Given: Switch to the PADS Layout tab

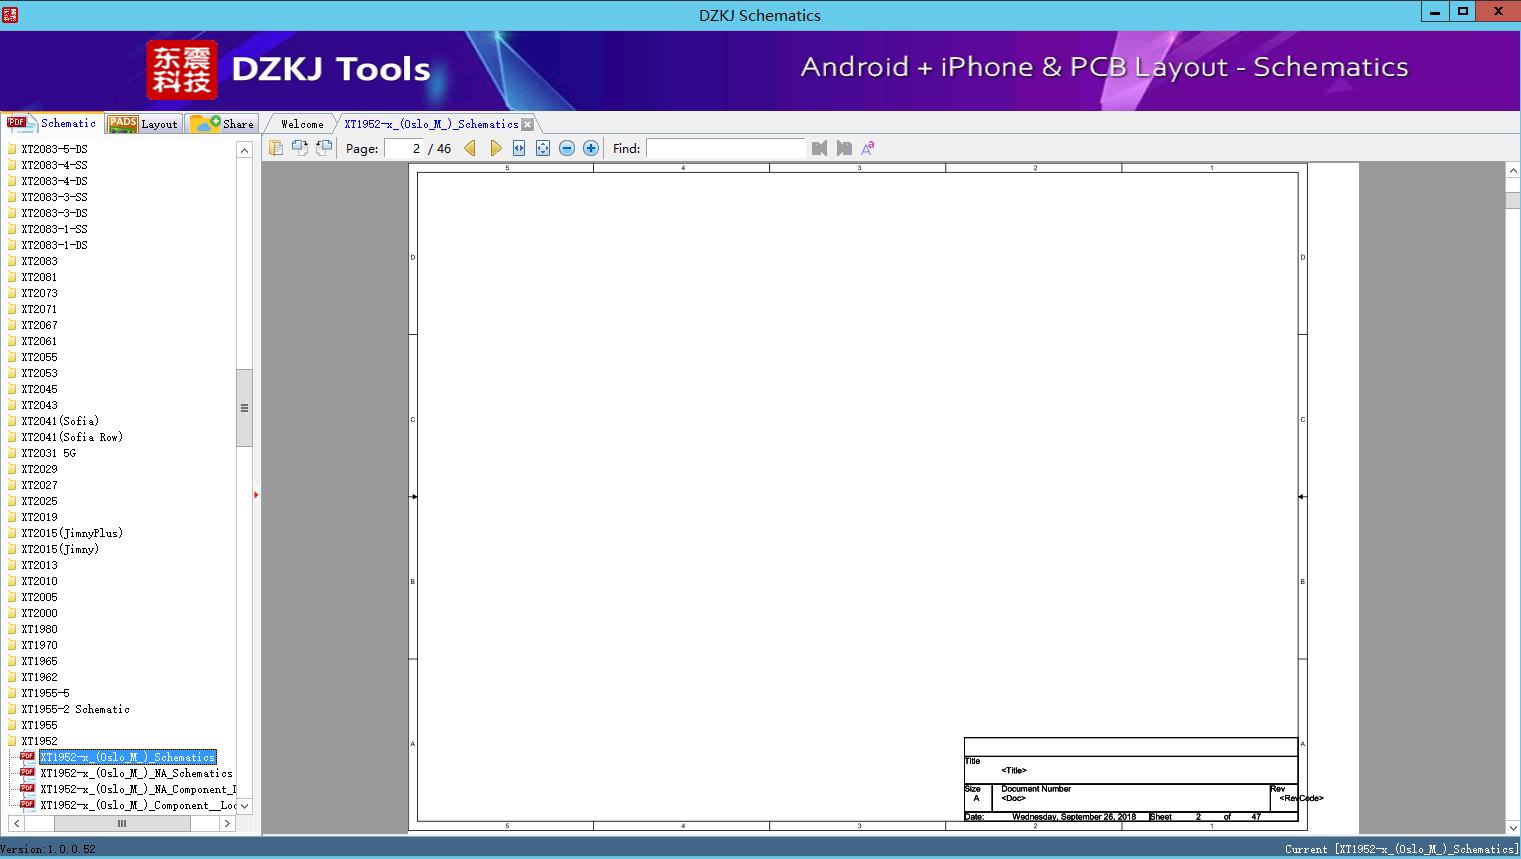Looking at the screenshot, I should 144,124.
